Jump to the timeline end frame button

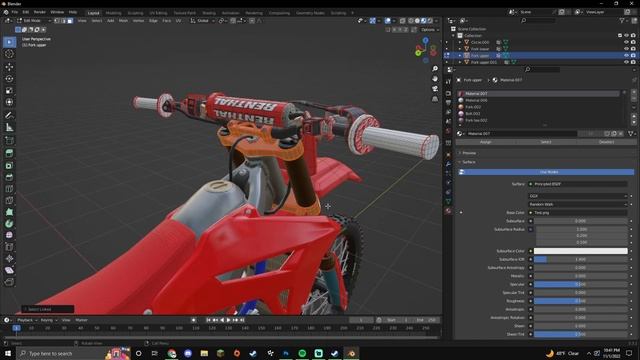click(x=242, y=320)
